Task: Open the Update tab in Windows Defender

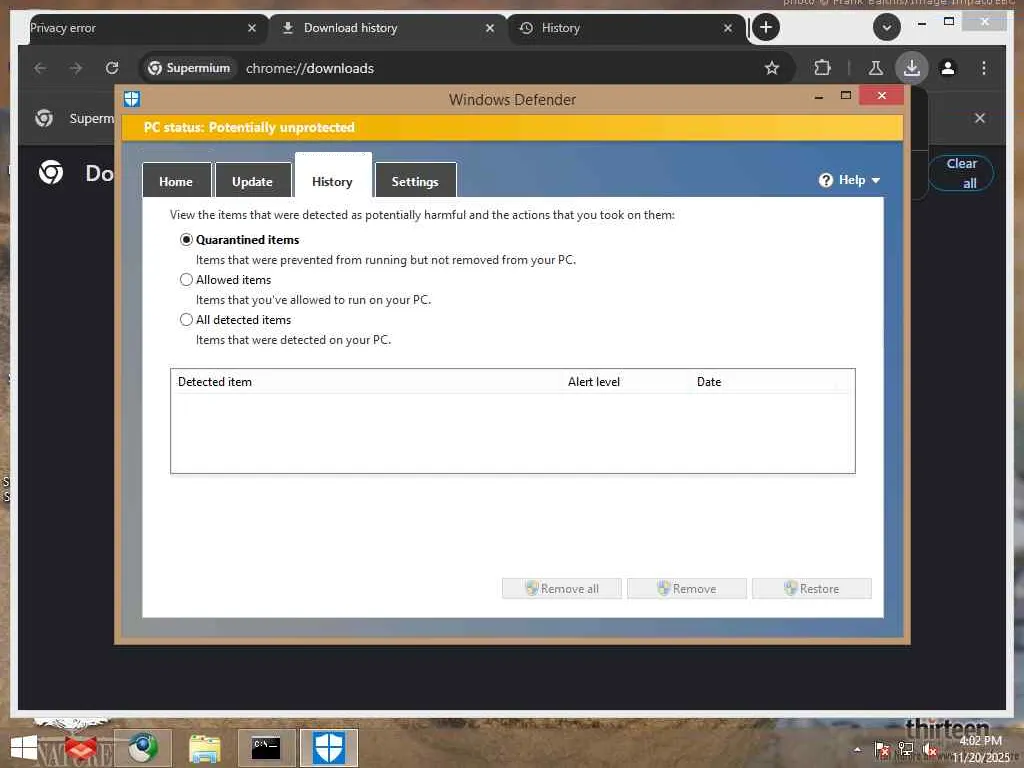Action: [x=253, y=181]
